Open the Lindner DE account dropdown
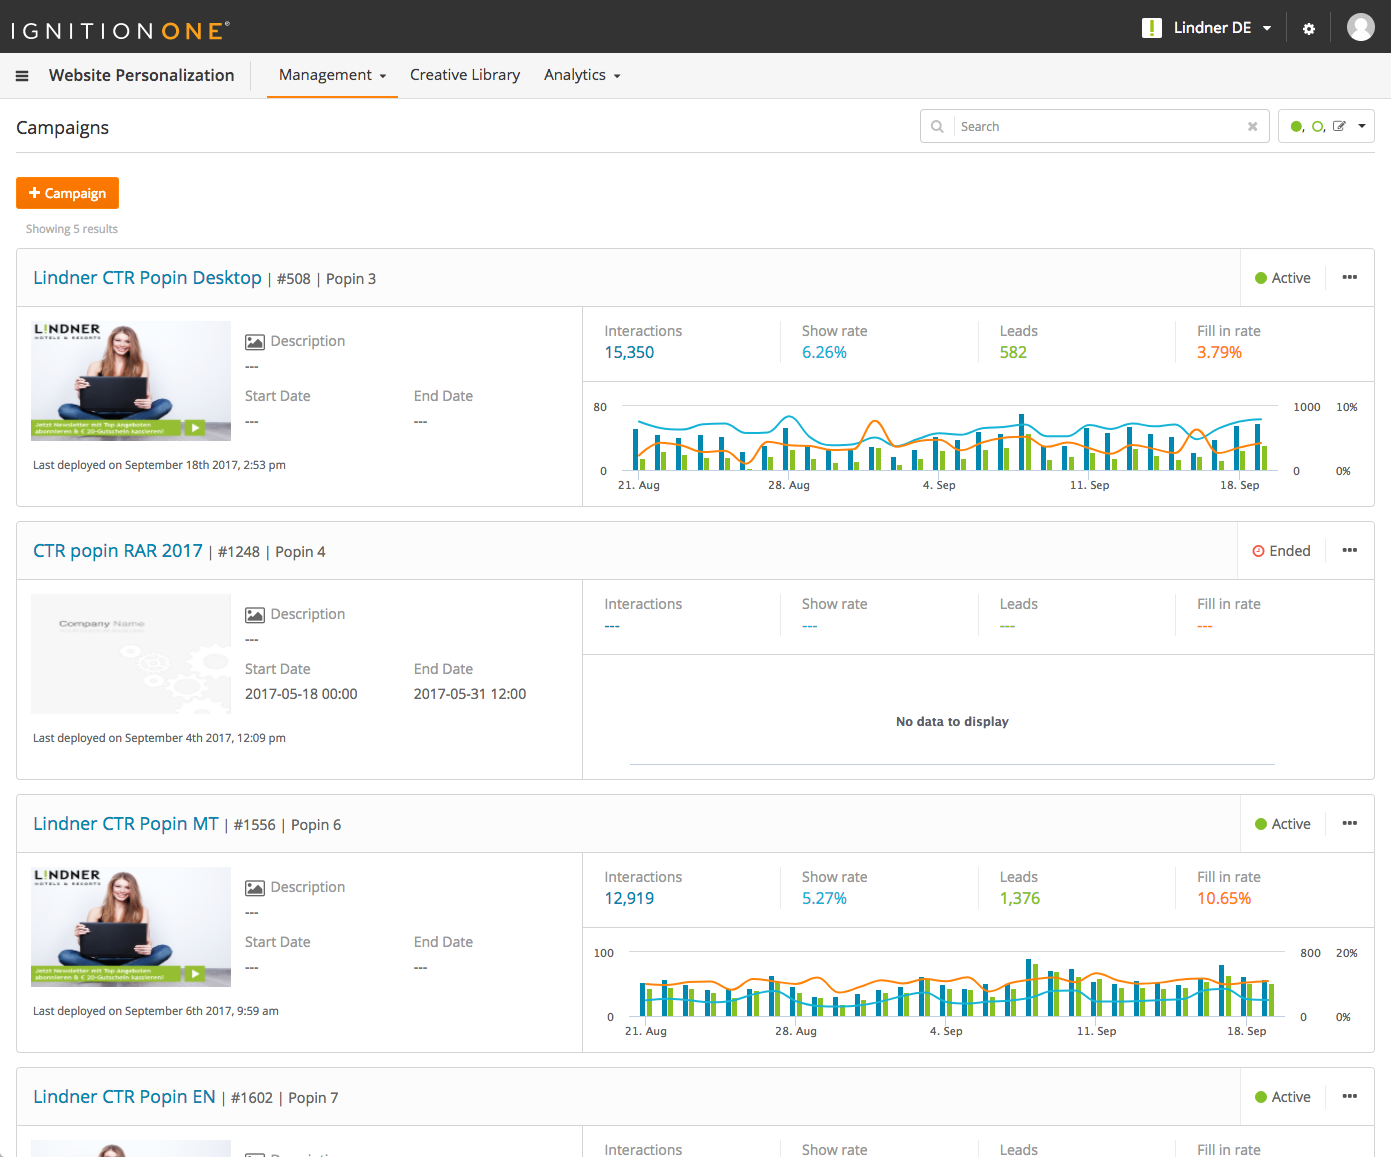1391x1157 pixels. coord(1214,27)
